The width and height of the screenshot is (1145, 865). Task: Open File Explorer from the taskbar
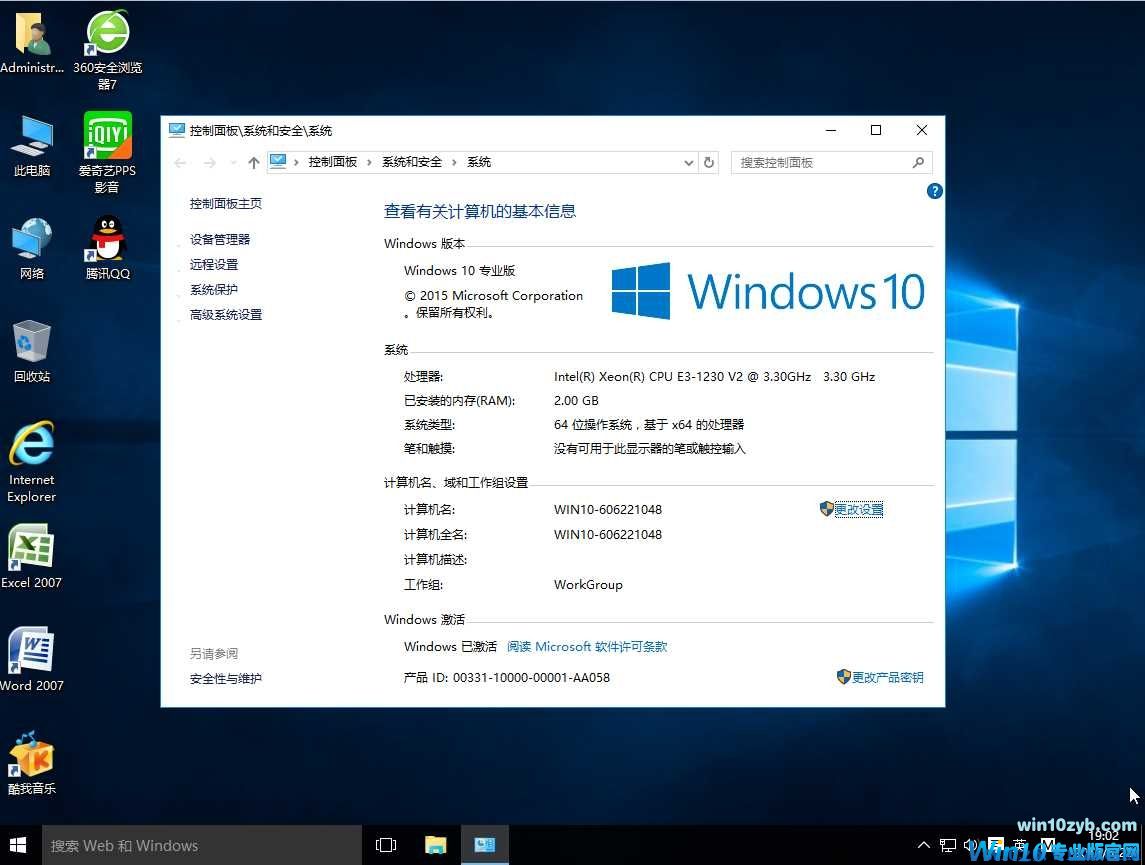coord(435,845)
